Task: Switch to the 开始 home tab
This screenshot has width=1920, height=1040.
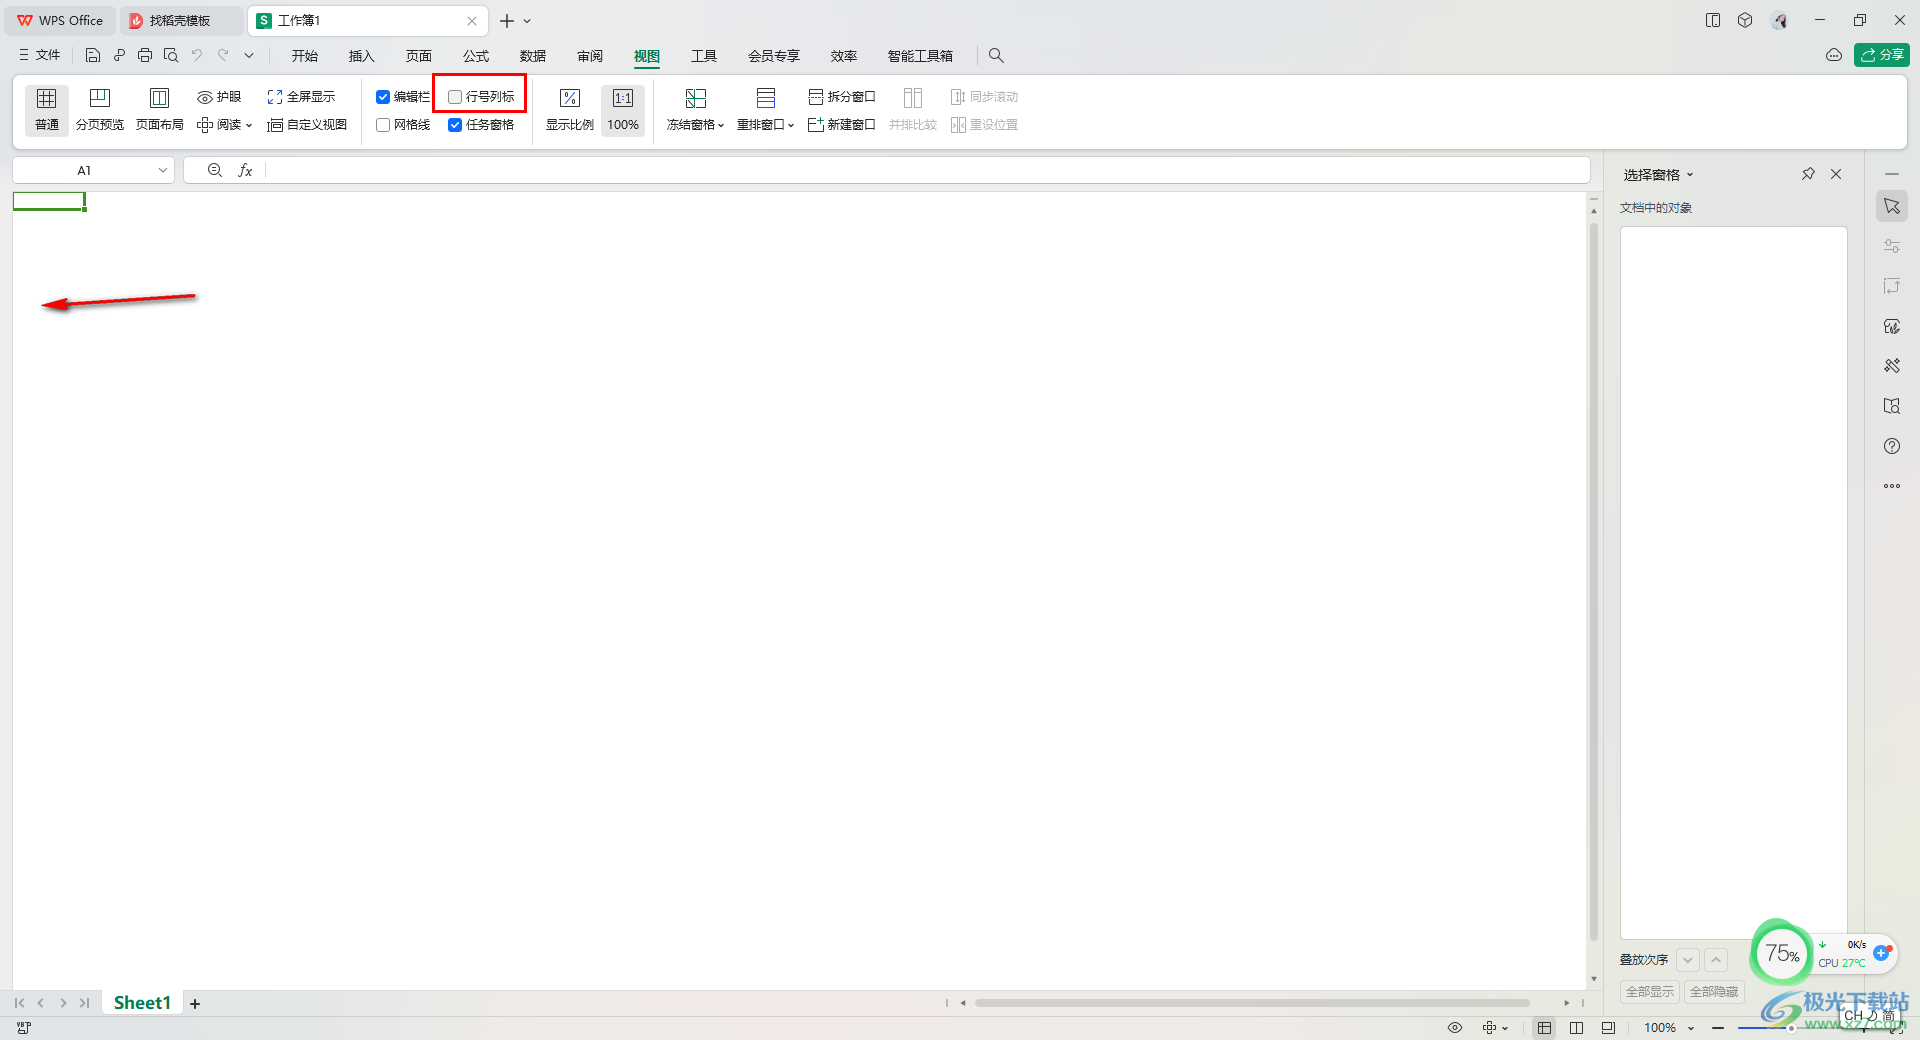Action: pos(305,56)
